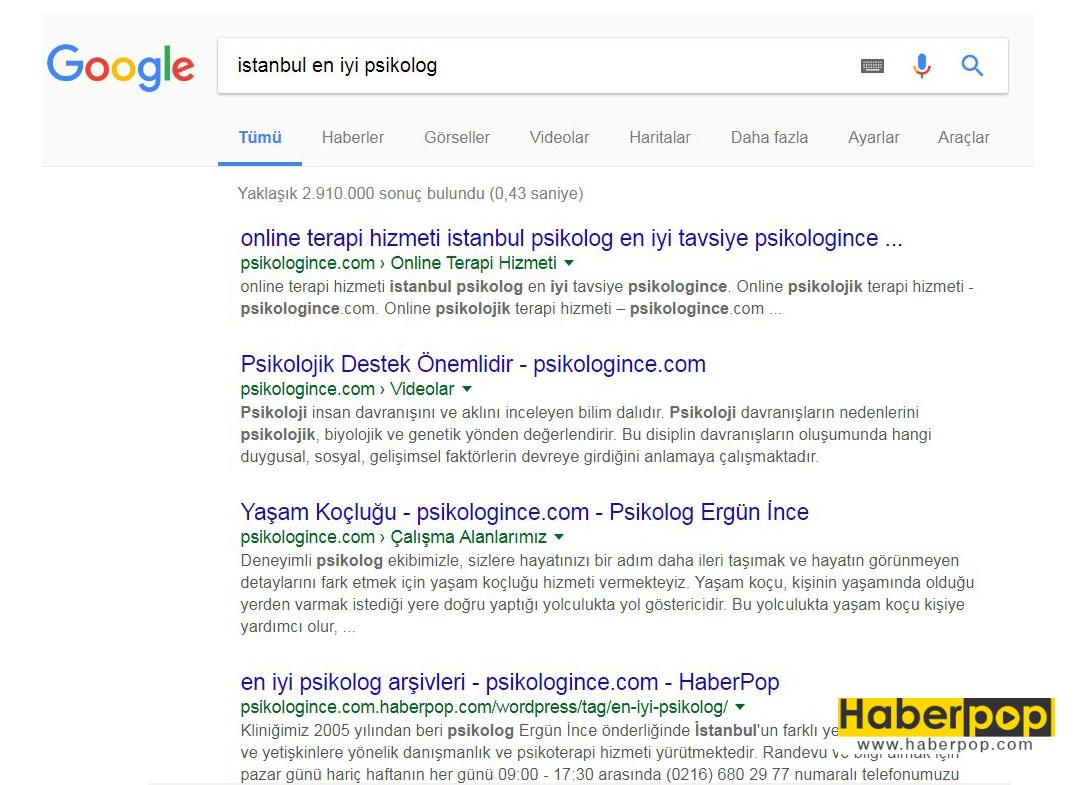Viewport: 1085px width, 785px height.
Task: Start voice search with microphone icon
Action: coord(922,66)
